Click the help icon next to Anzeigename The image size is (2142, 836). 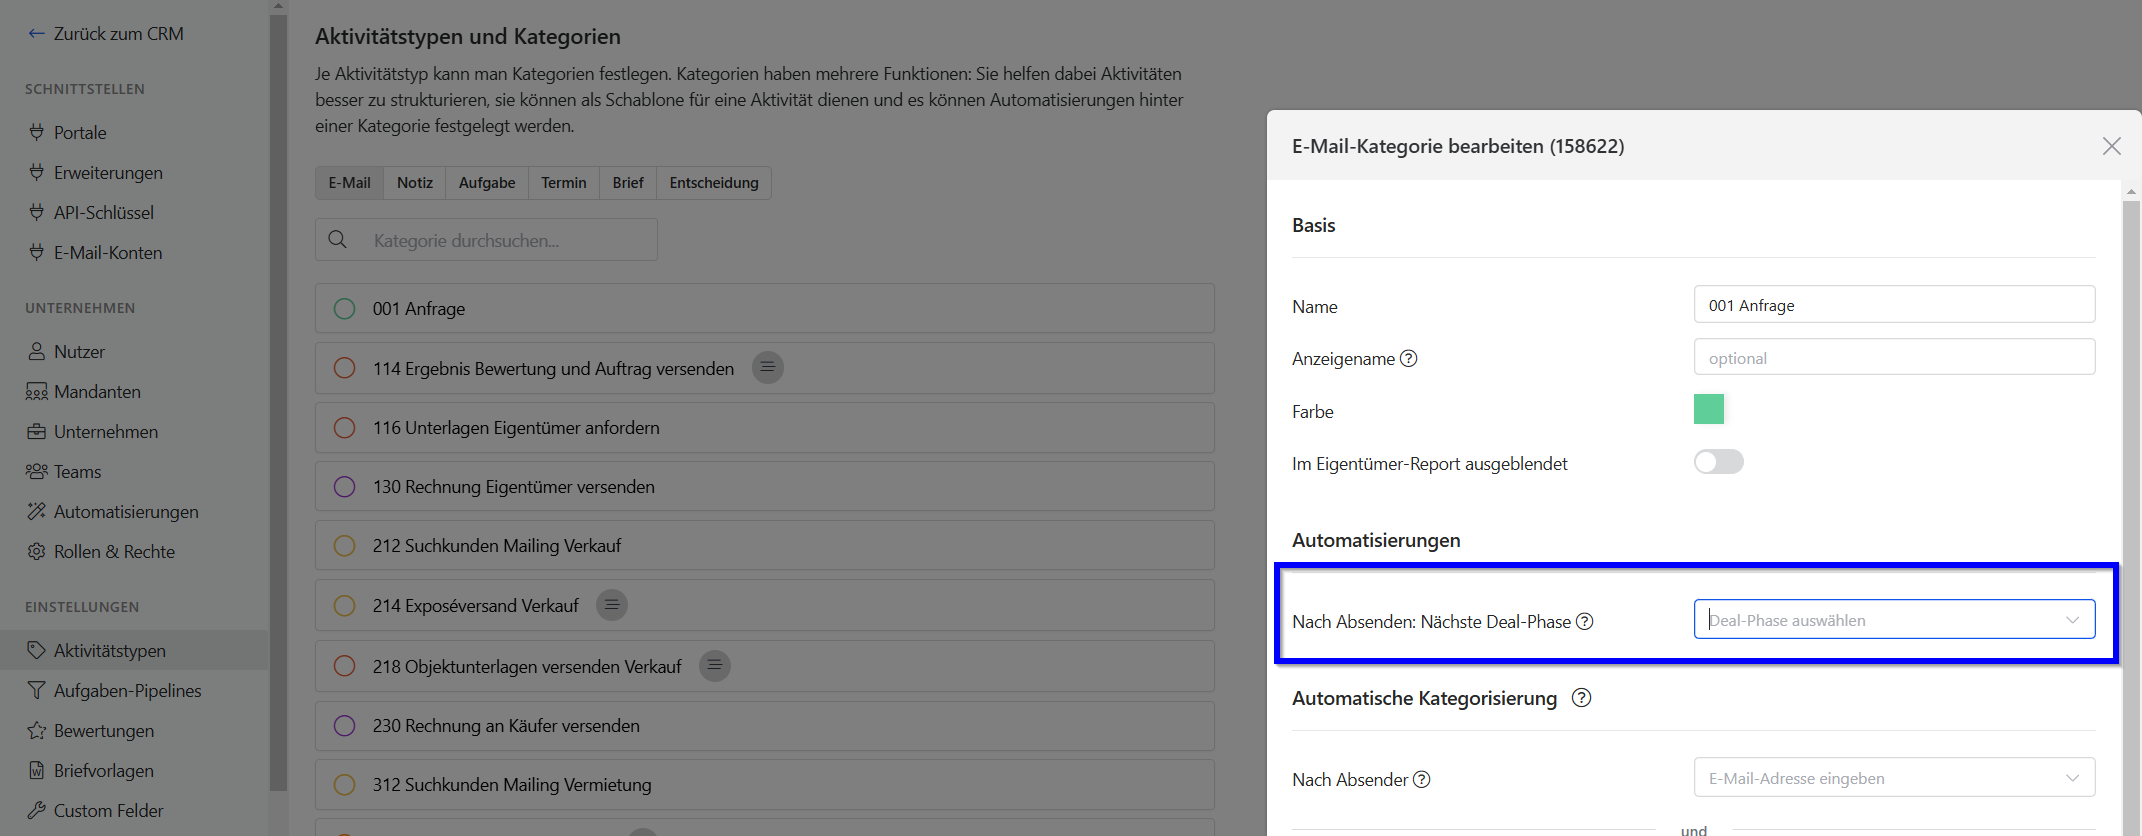1408,359
